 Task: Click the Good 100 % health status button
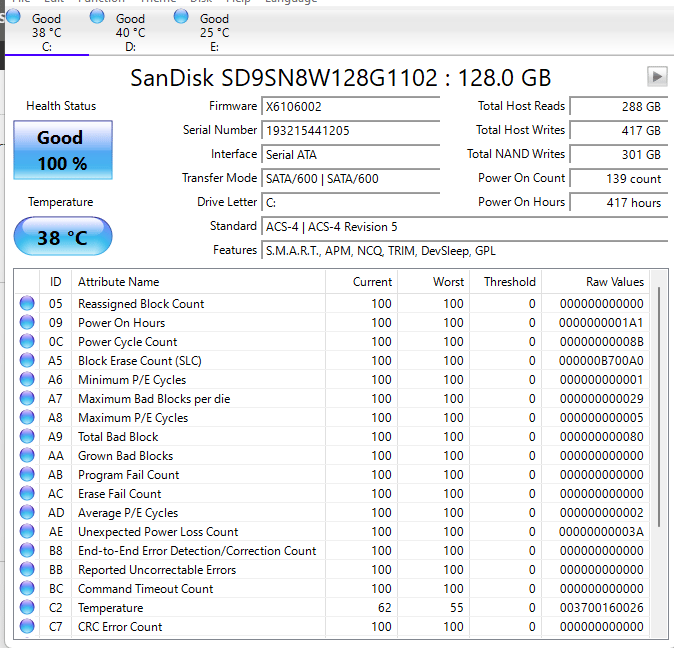(63, 150)
